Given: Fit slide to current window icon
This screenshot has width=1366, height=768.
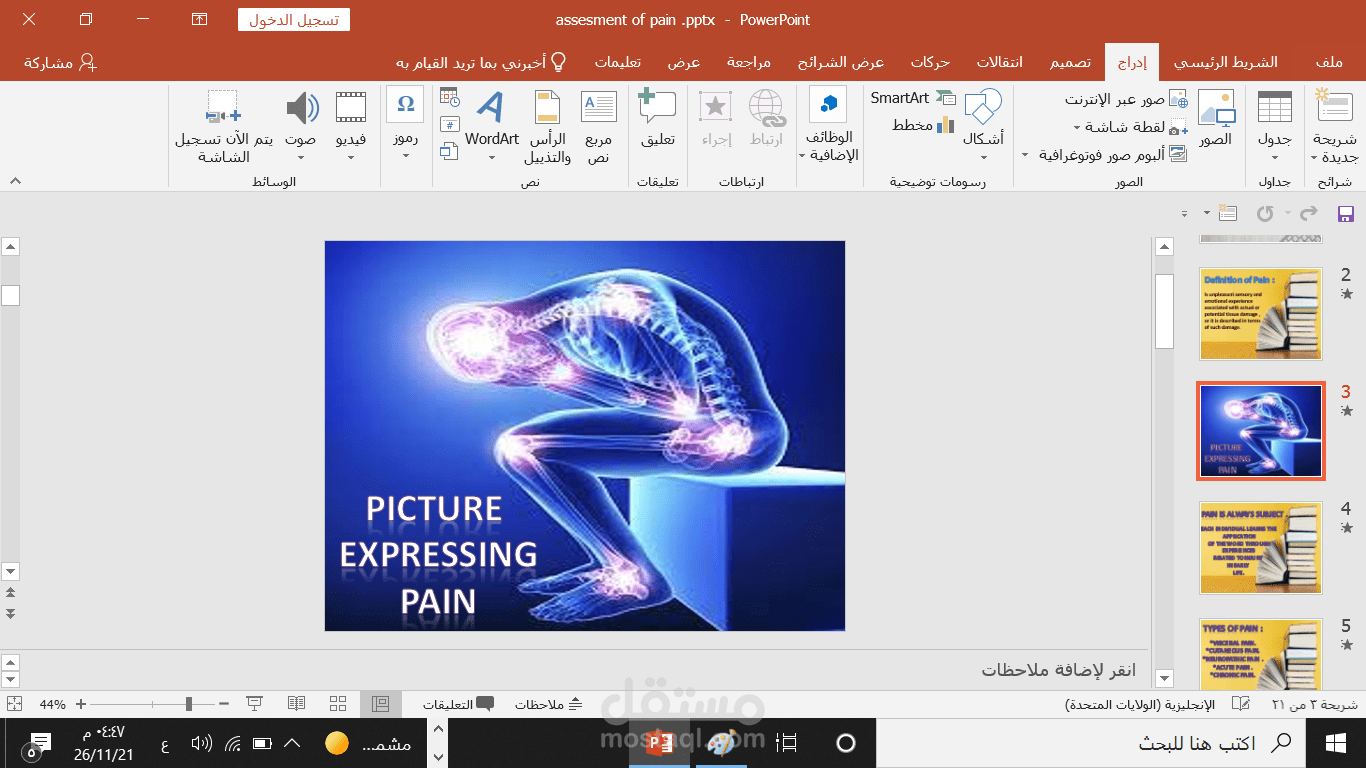Looking at the screenshot, I should pyautogui.click(x=14, y=704).
